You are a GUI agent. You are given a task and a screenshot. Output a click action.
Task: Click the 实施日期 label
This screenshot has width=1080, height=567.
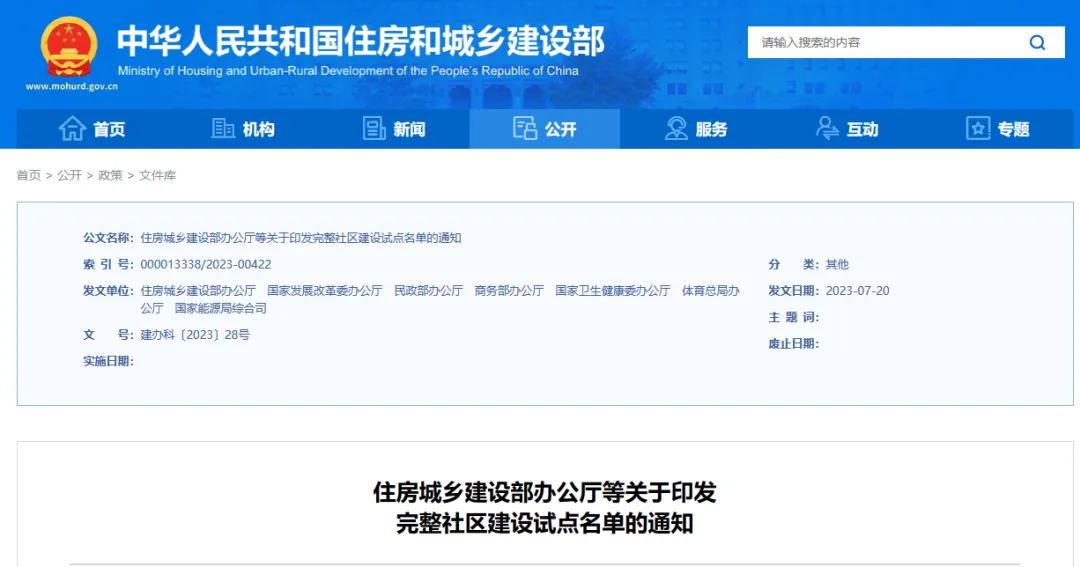[x=108, y=361]
